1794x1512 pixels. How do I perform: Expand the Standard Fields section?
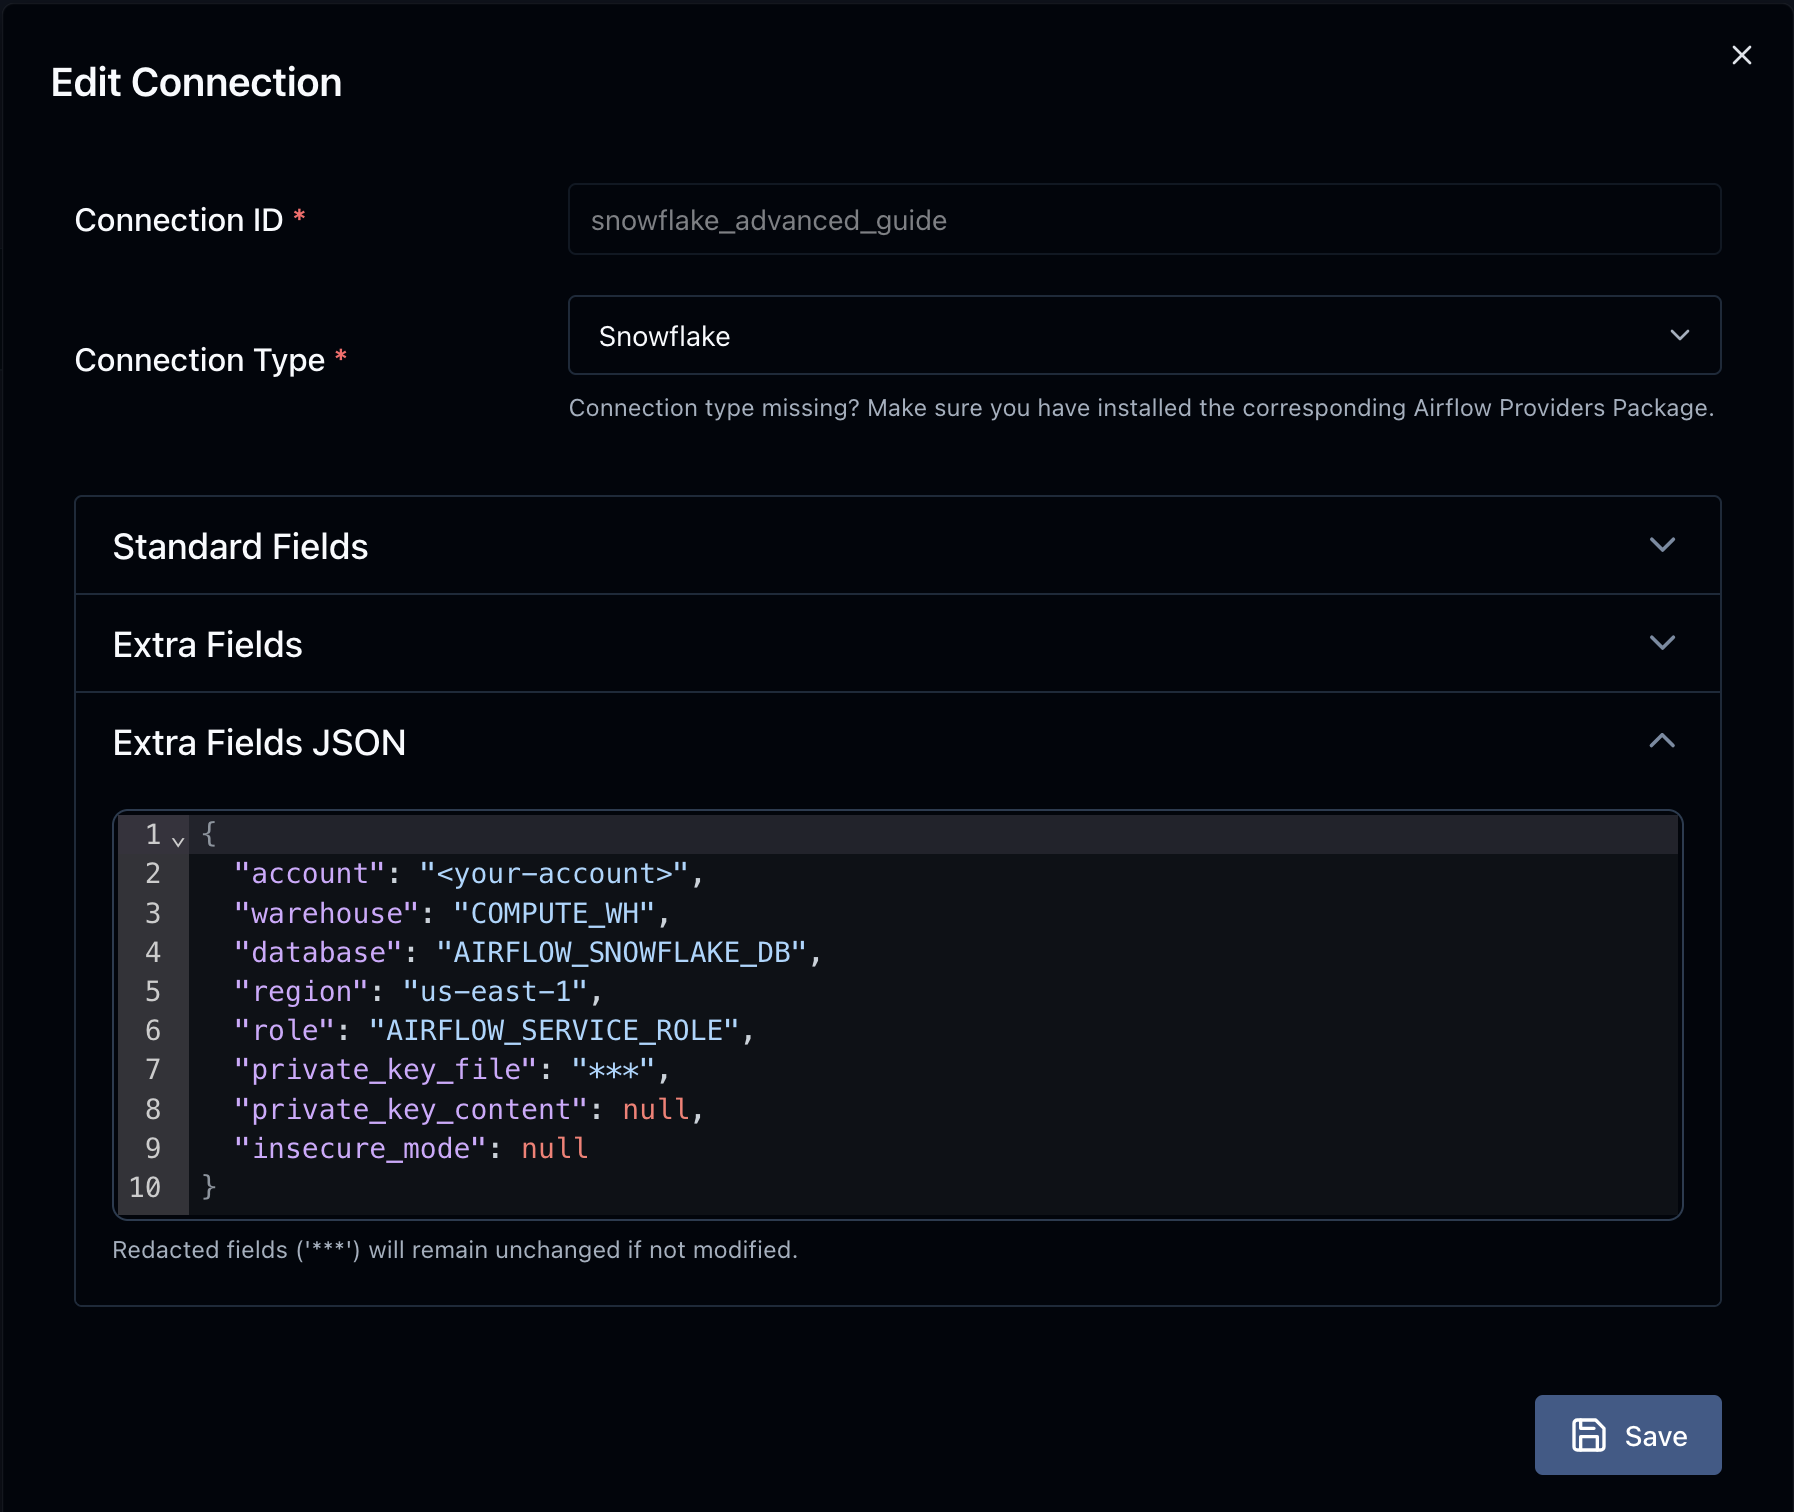[x=897, y=546]
